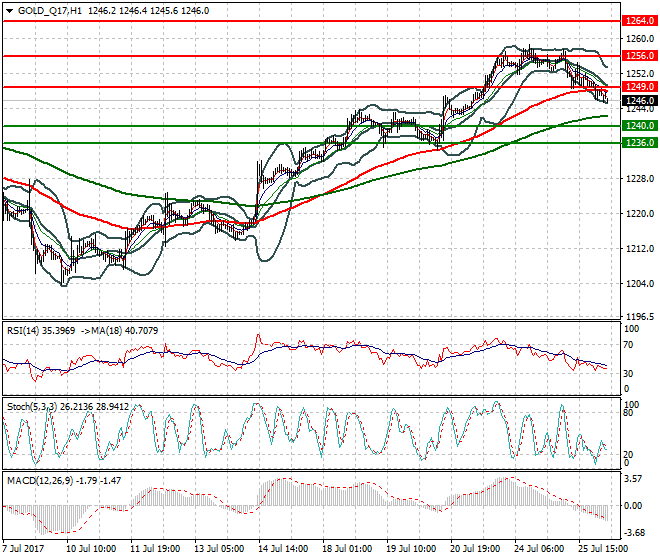Select the RSI scale level 30

[x=628, y=373]
